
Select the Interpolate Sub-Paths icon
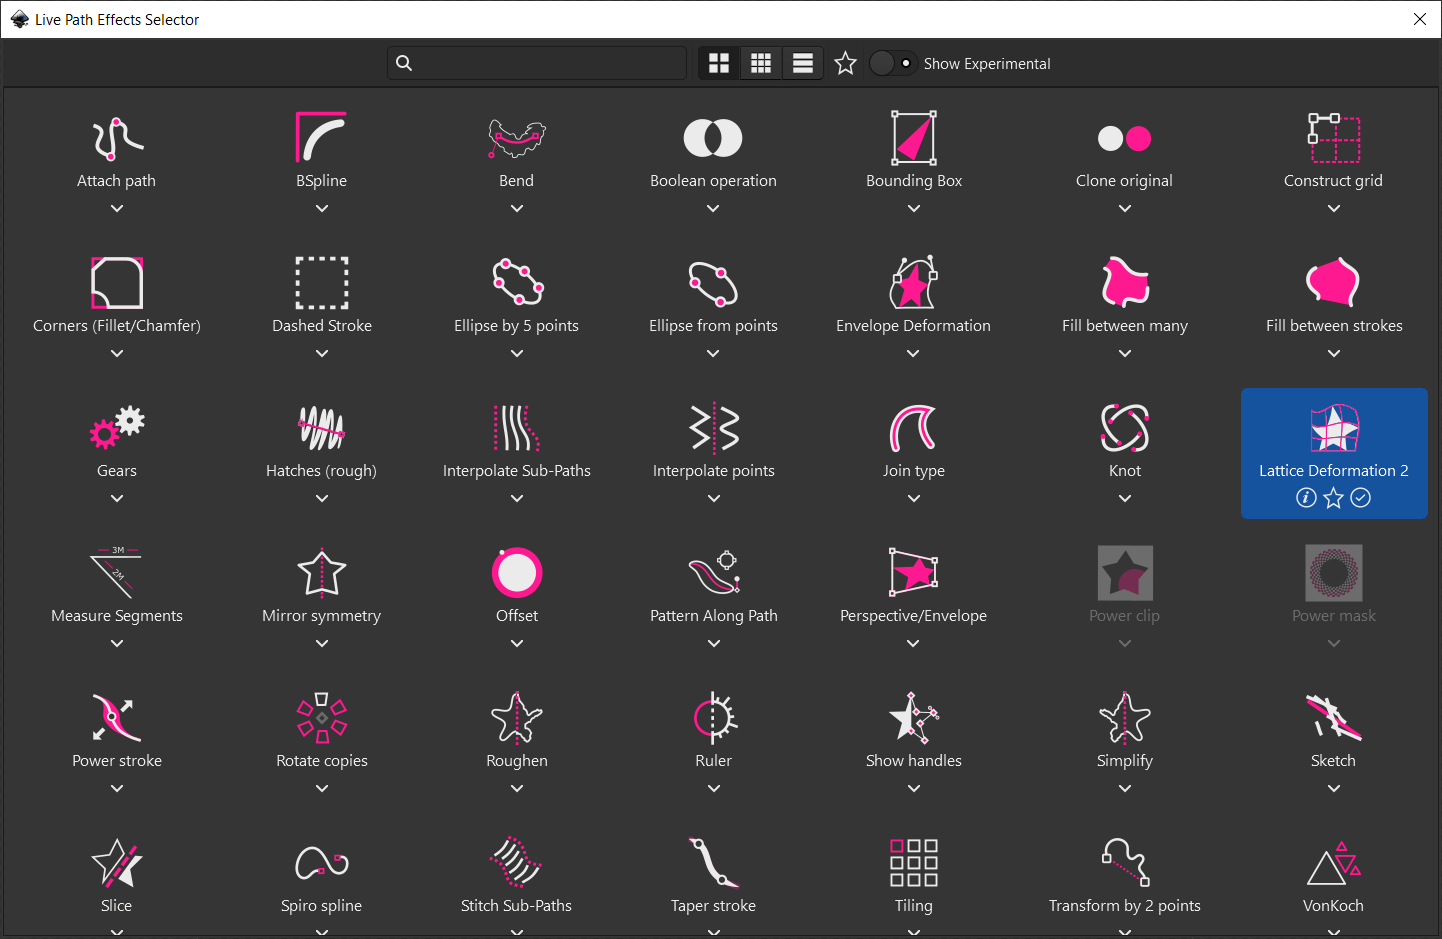(x=517, y=428)
